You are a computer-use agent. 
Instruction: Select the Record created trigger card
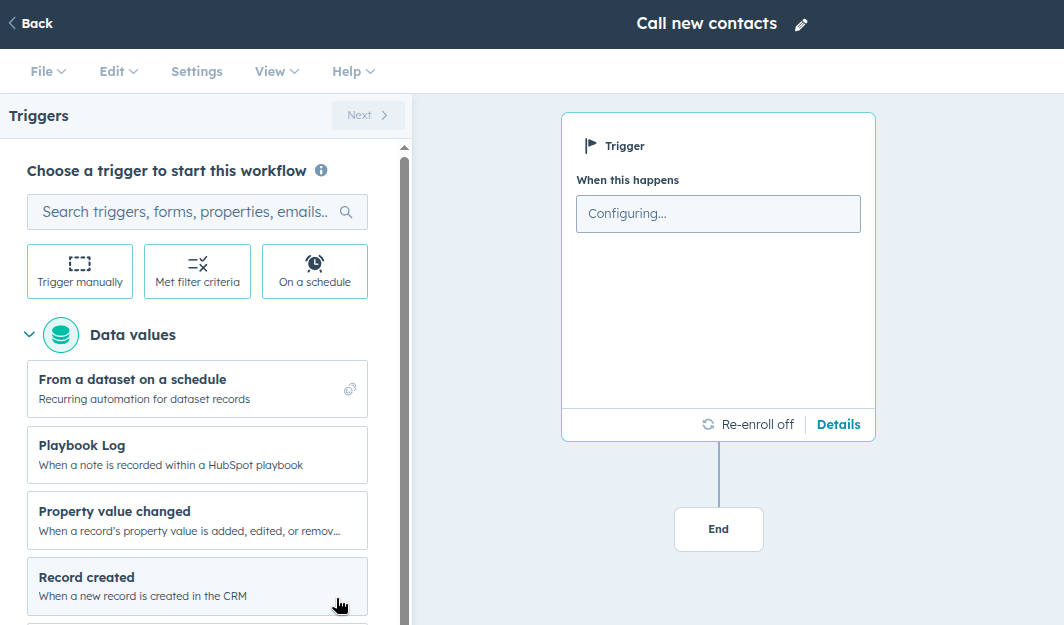197,587
